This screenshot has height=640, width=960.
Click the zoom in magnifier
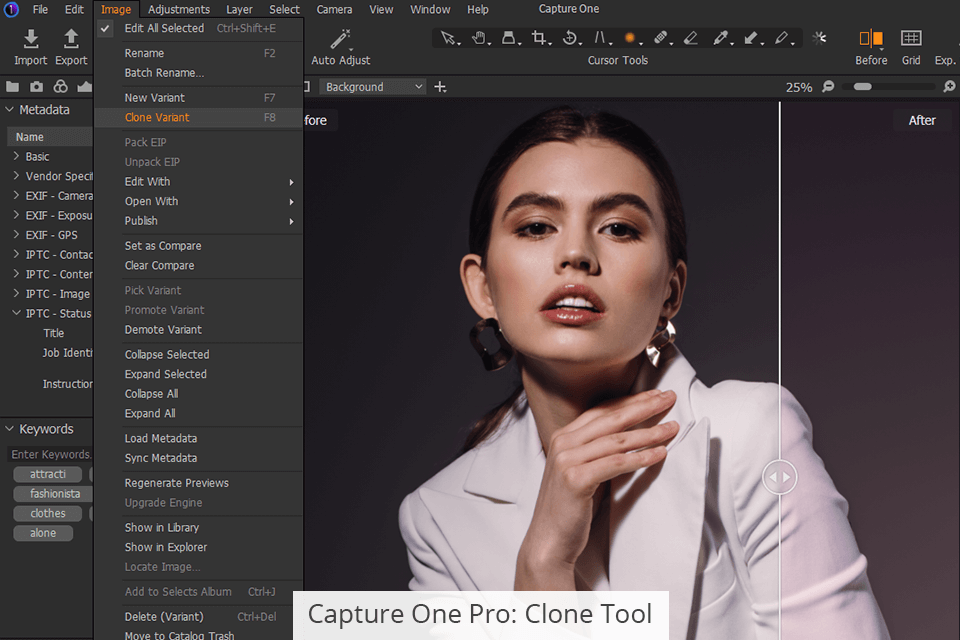(x=949, y=86)
